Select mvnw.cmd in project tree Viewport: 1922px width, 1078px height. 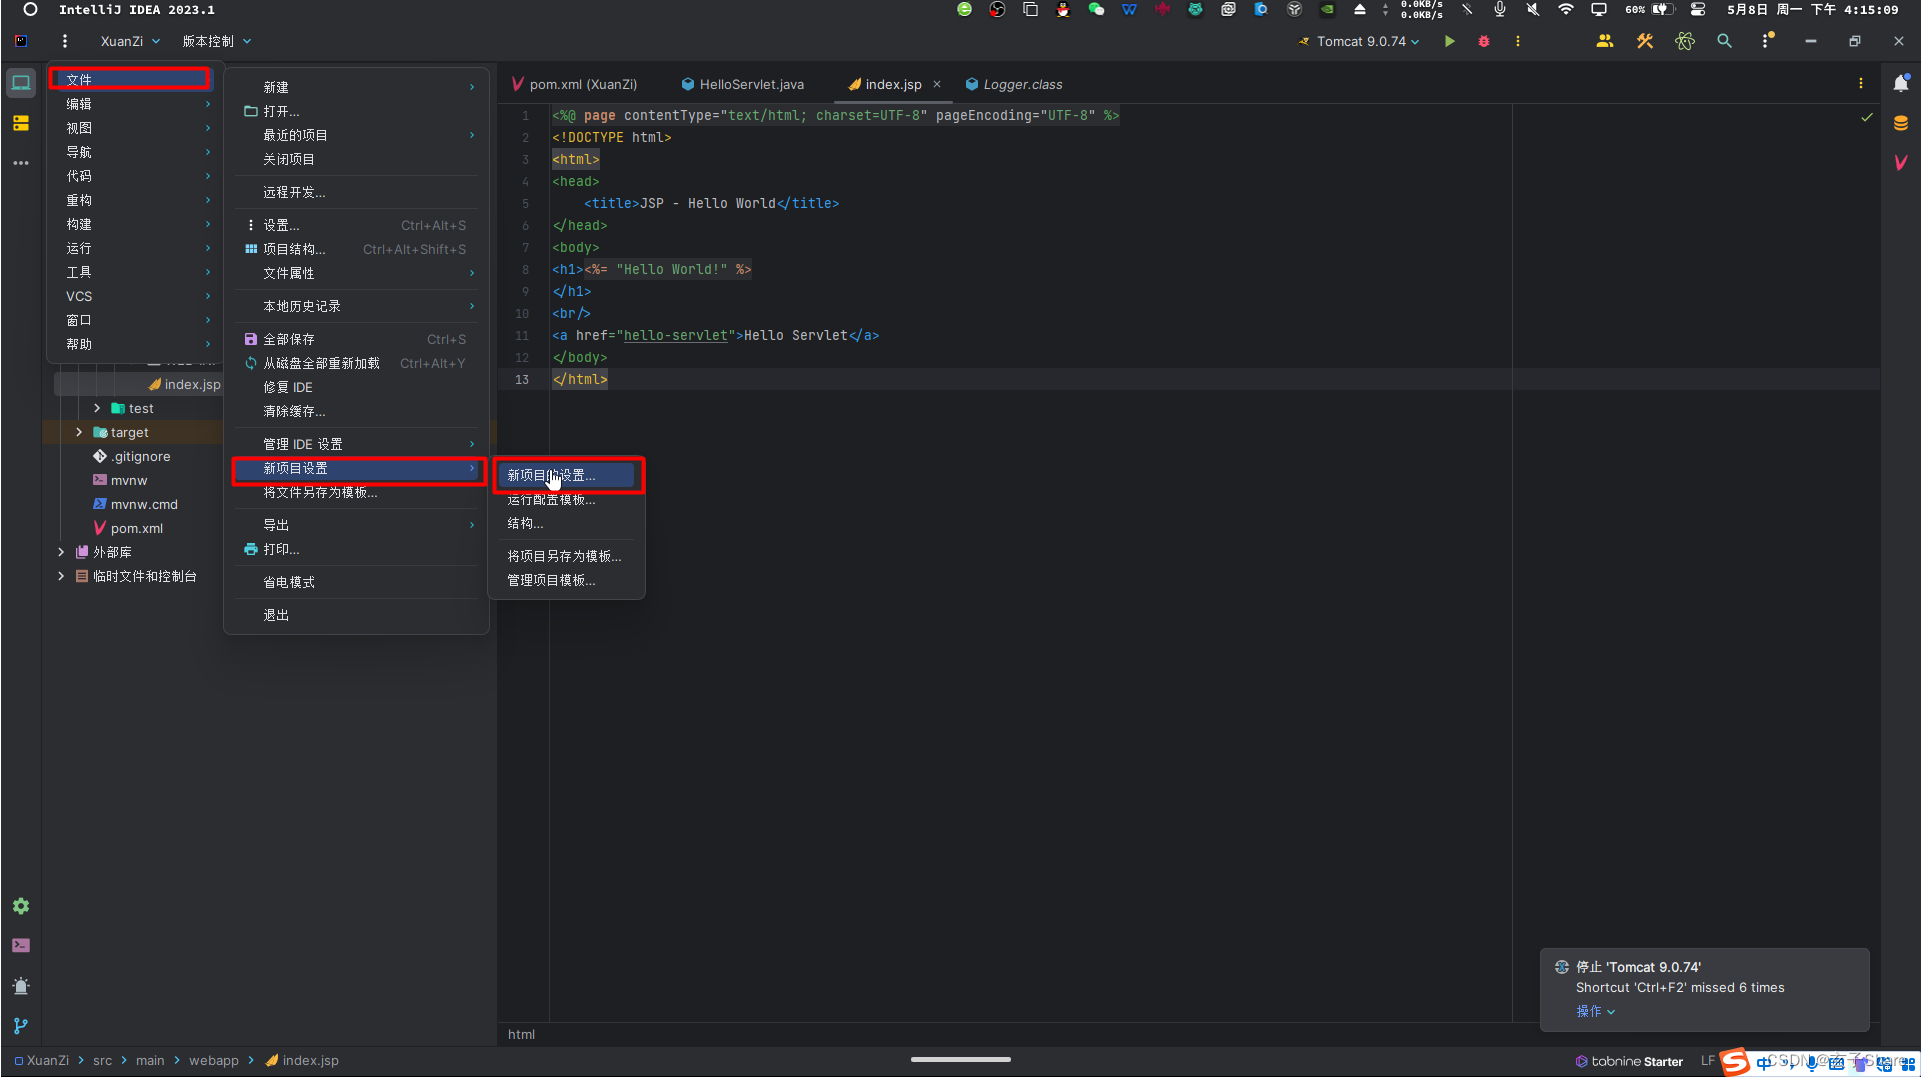point(144,504)
